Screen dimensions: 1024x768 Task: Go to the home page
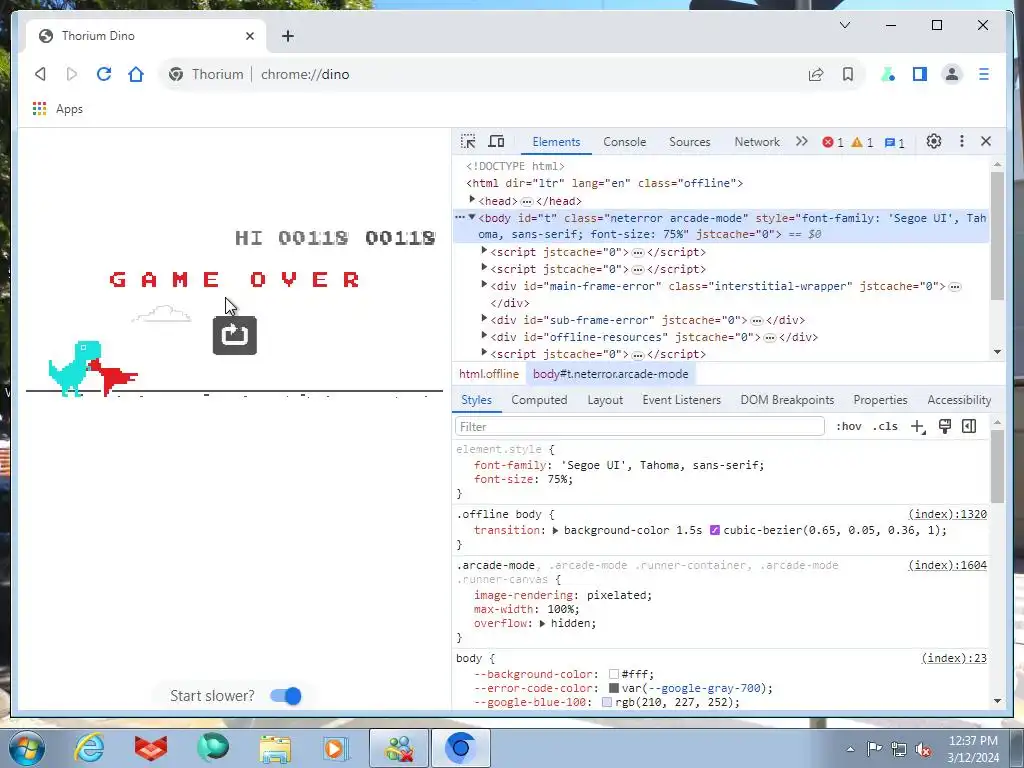click(x=136, y=74)
